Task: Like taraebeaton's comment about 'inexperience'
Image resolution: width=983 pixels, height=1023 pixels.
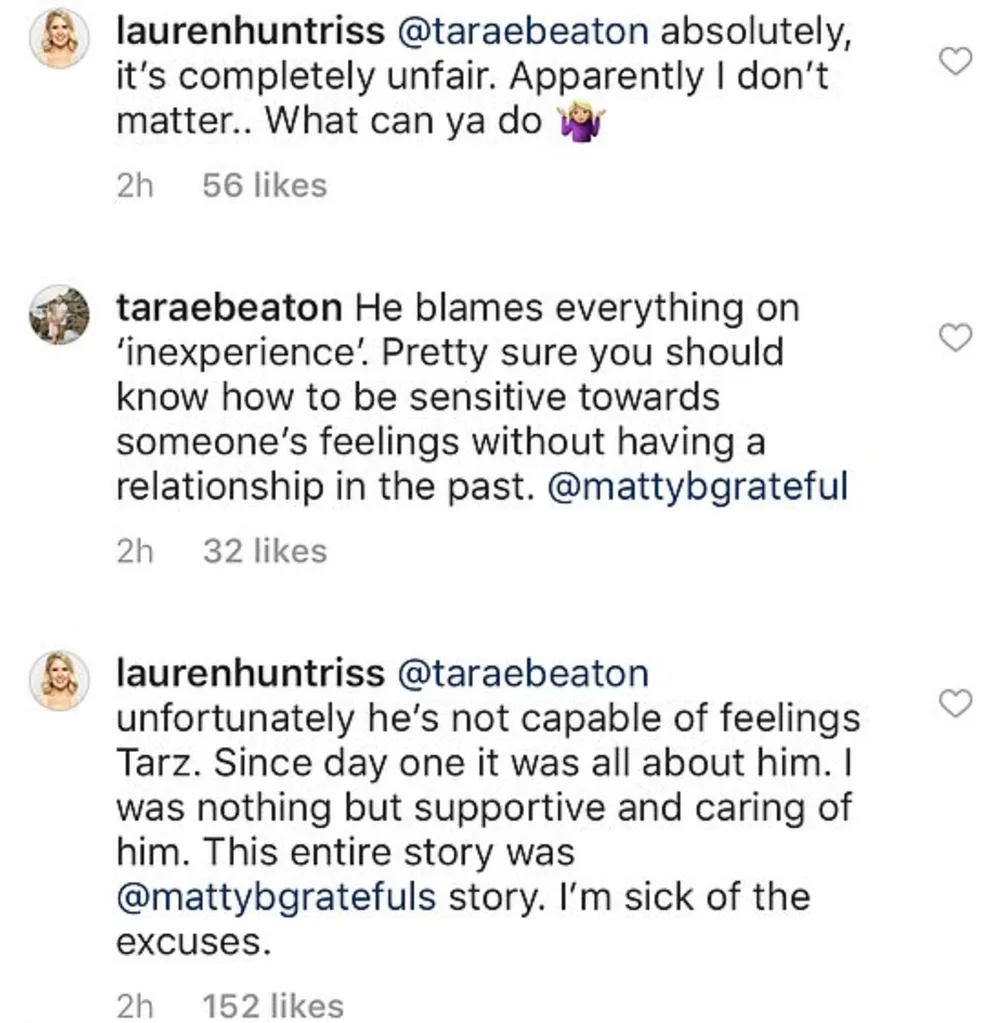Action: click(x=956, y=339)
